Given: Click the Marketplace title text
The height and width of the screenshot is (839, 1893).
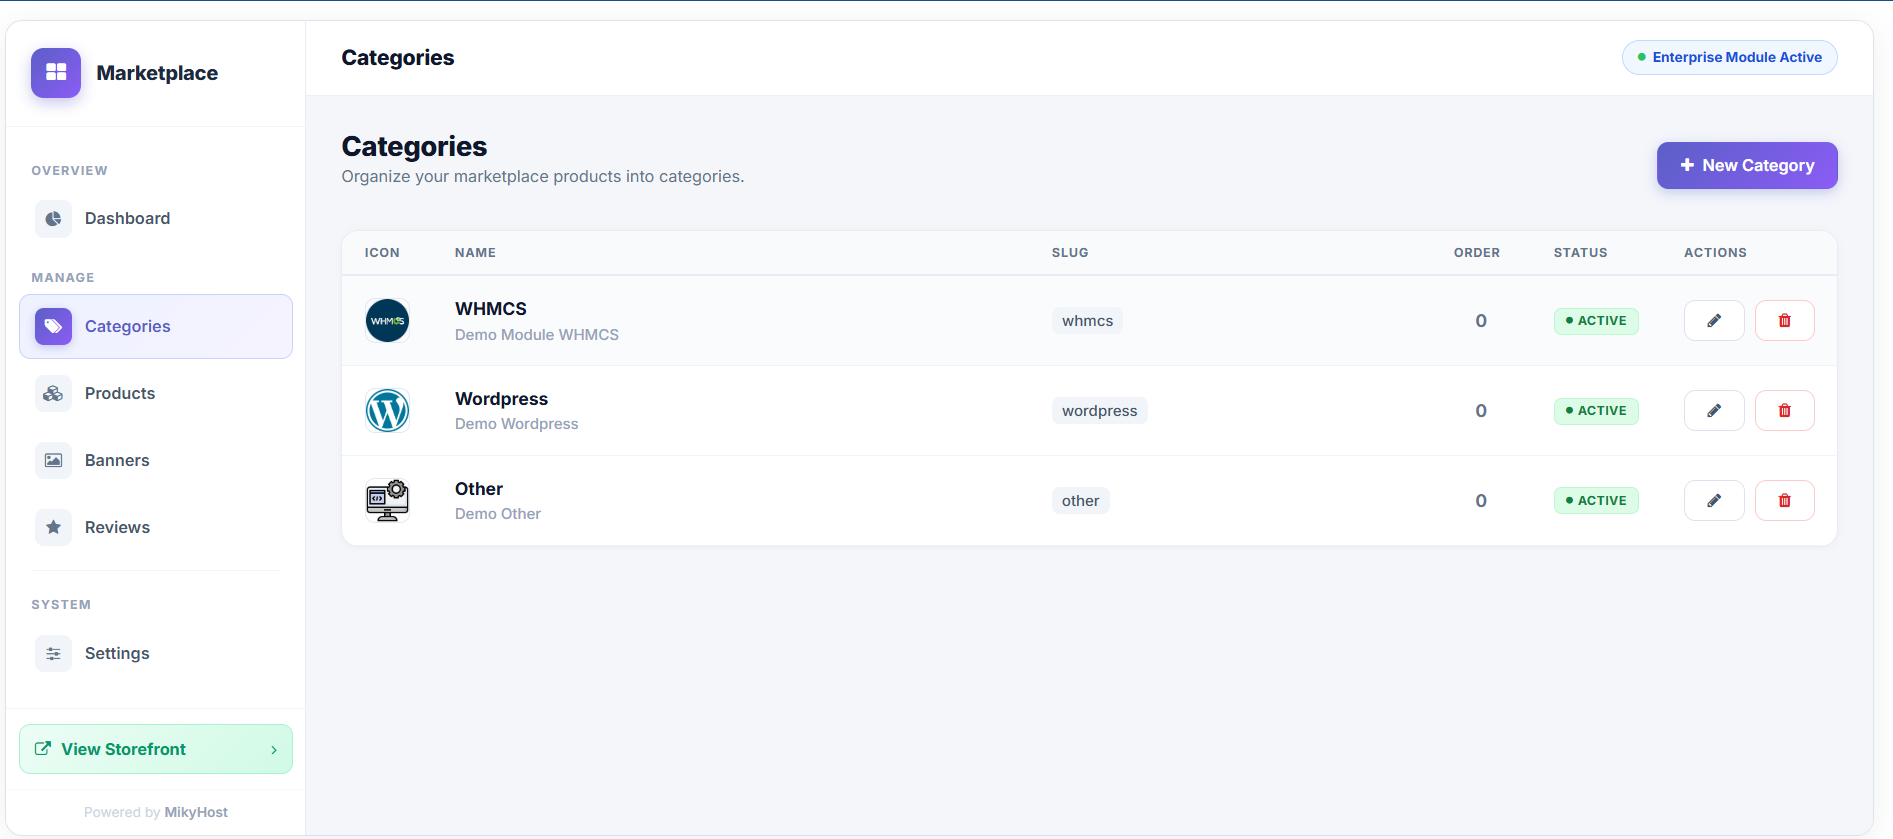Looking at the screenshot, I should (x=157, y=73).
